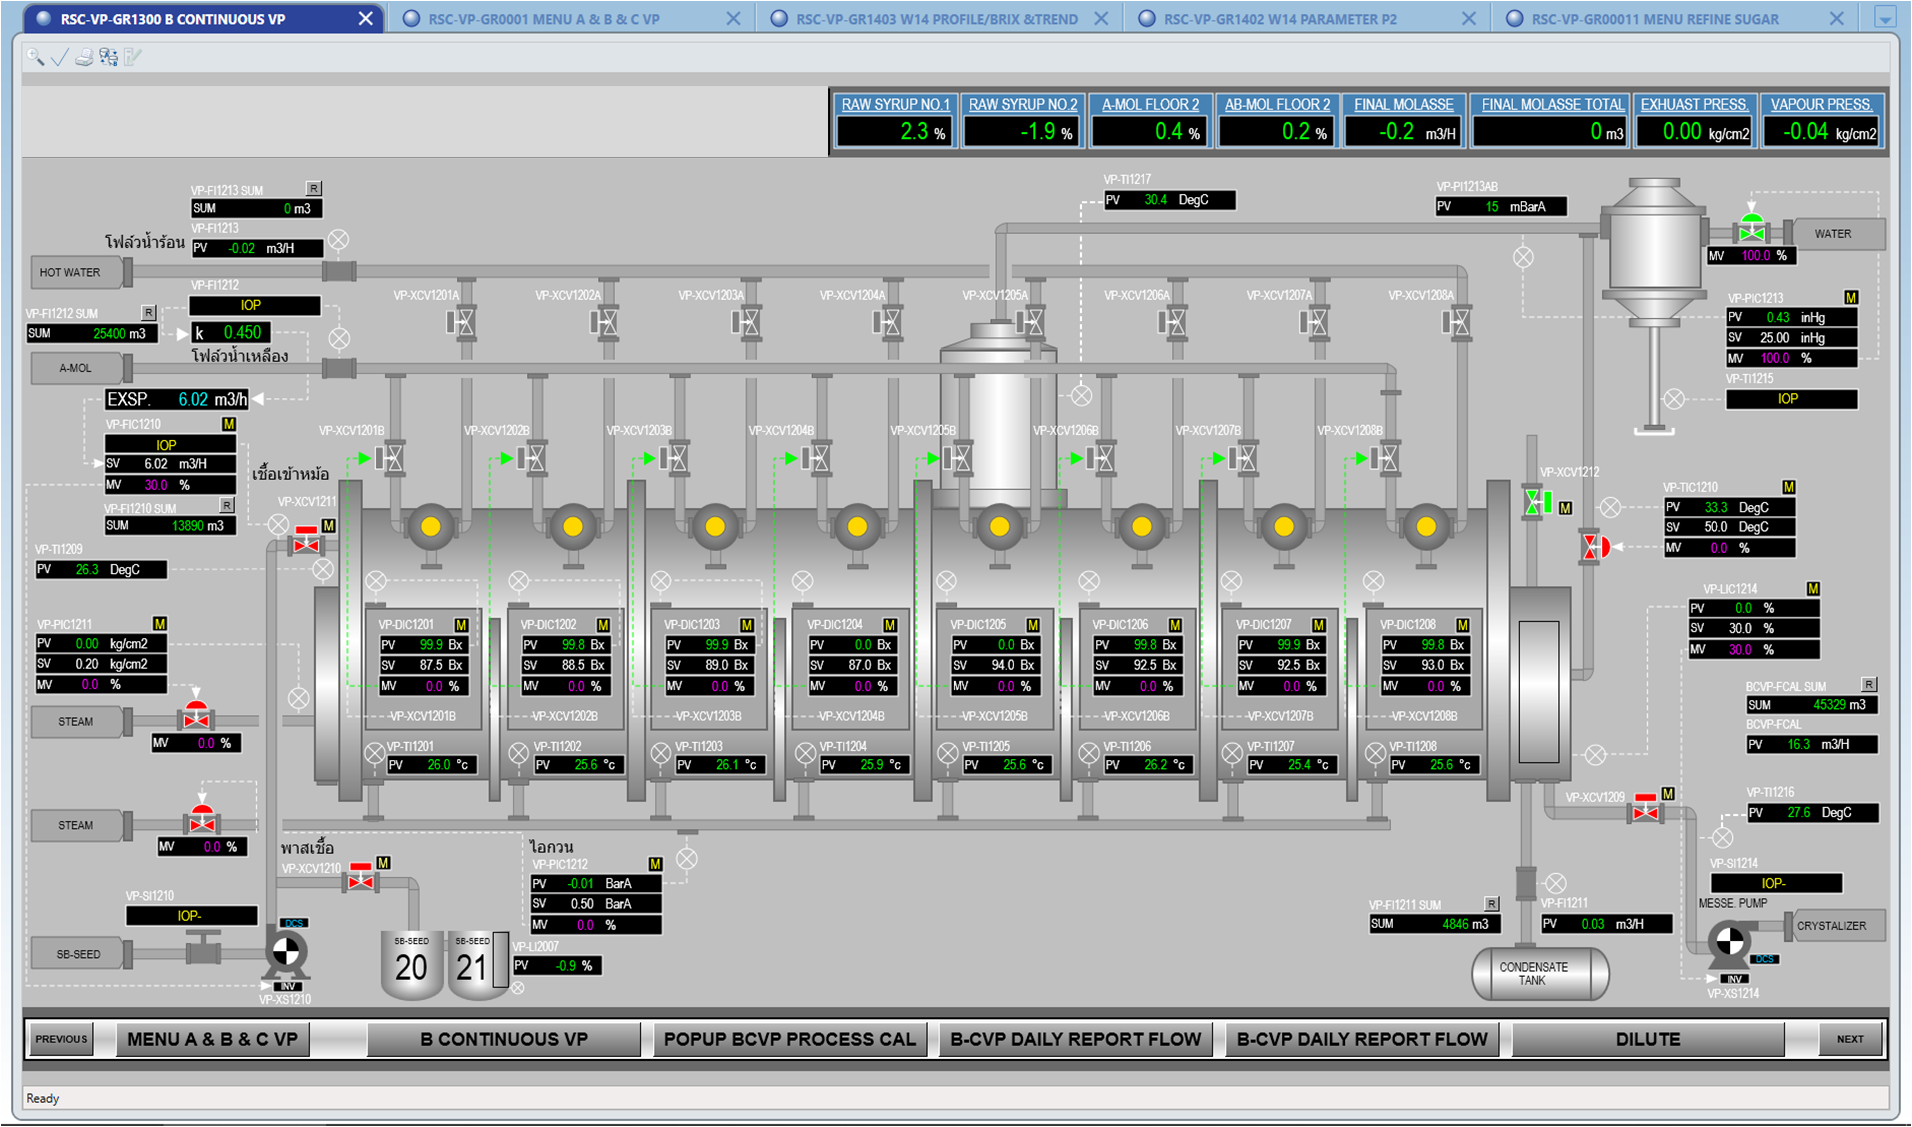Open the MENU REFINE SUGAR tab
Screen dimensions: 1912x1127
point(1654,19)
